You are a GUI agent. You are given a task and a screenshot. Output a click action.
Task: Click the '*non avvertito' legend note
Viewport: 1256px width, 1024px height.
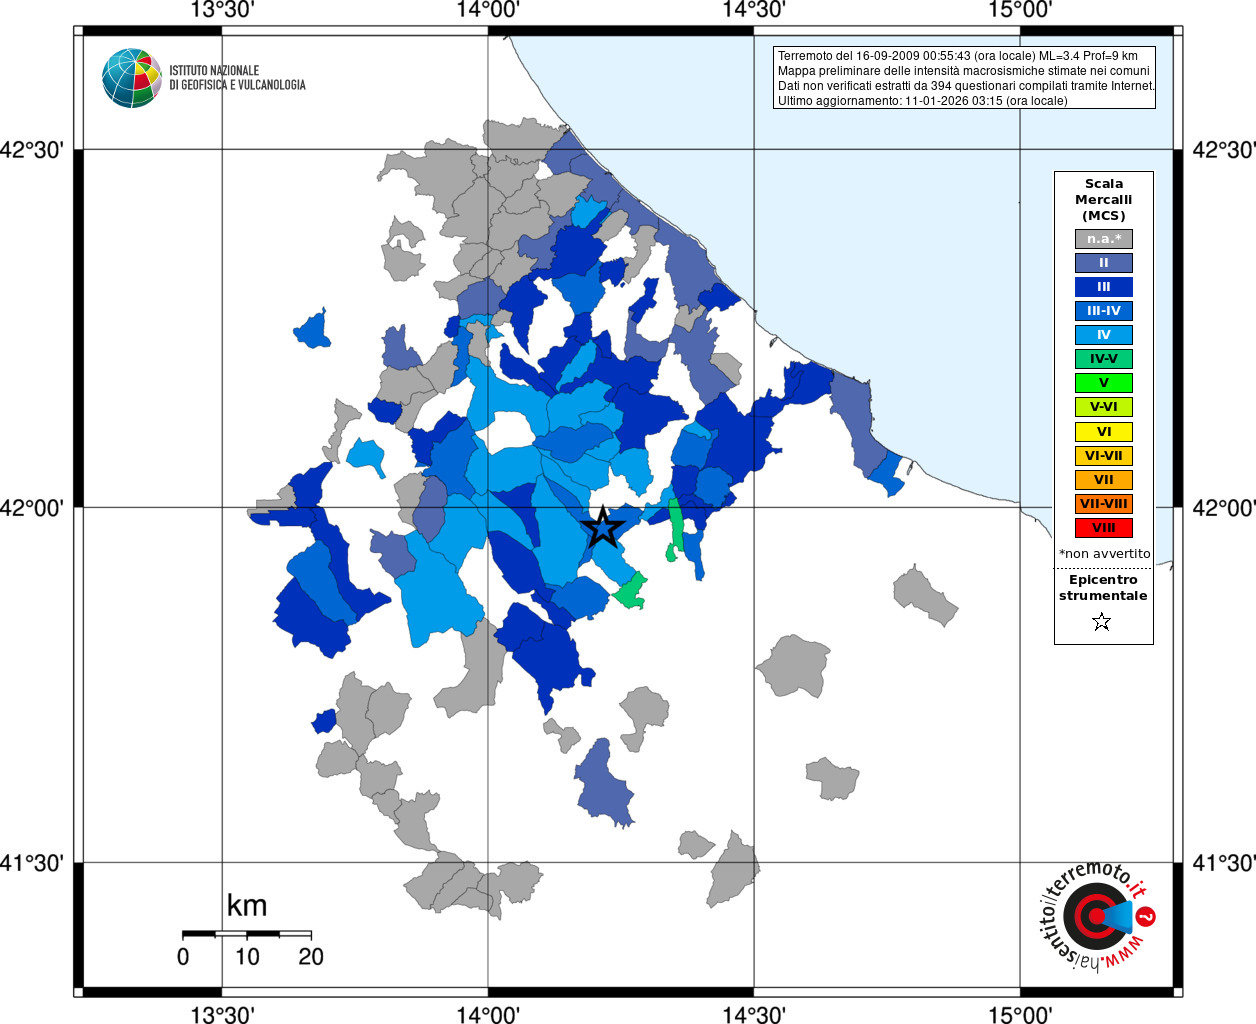(x=1104, y=554)
